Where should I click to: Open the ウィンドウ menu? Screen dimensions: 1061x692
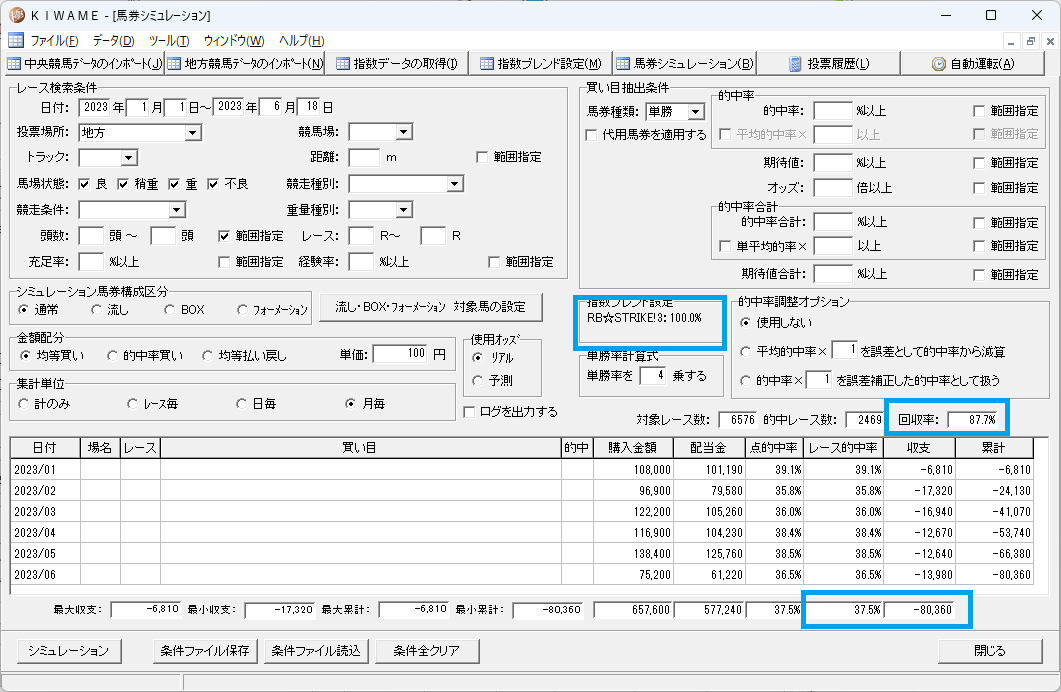coord(233,41)
